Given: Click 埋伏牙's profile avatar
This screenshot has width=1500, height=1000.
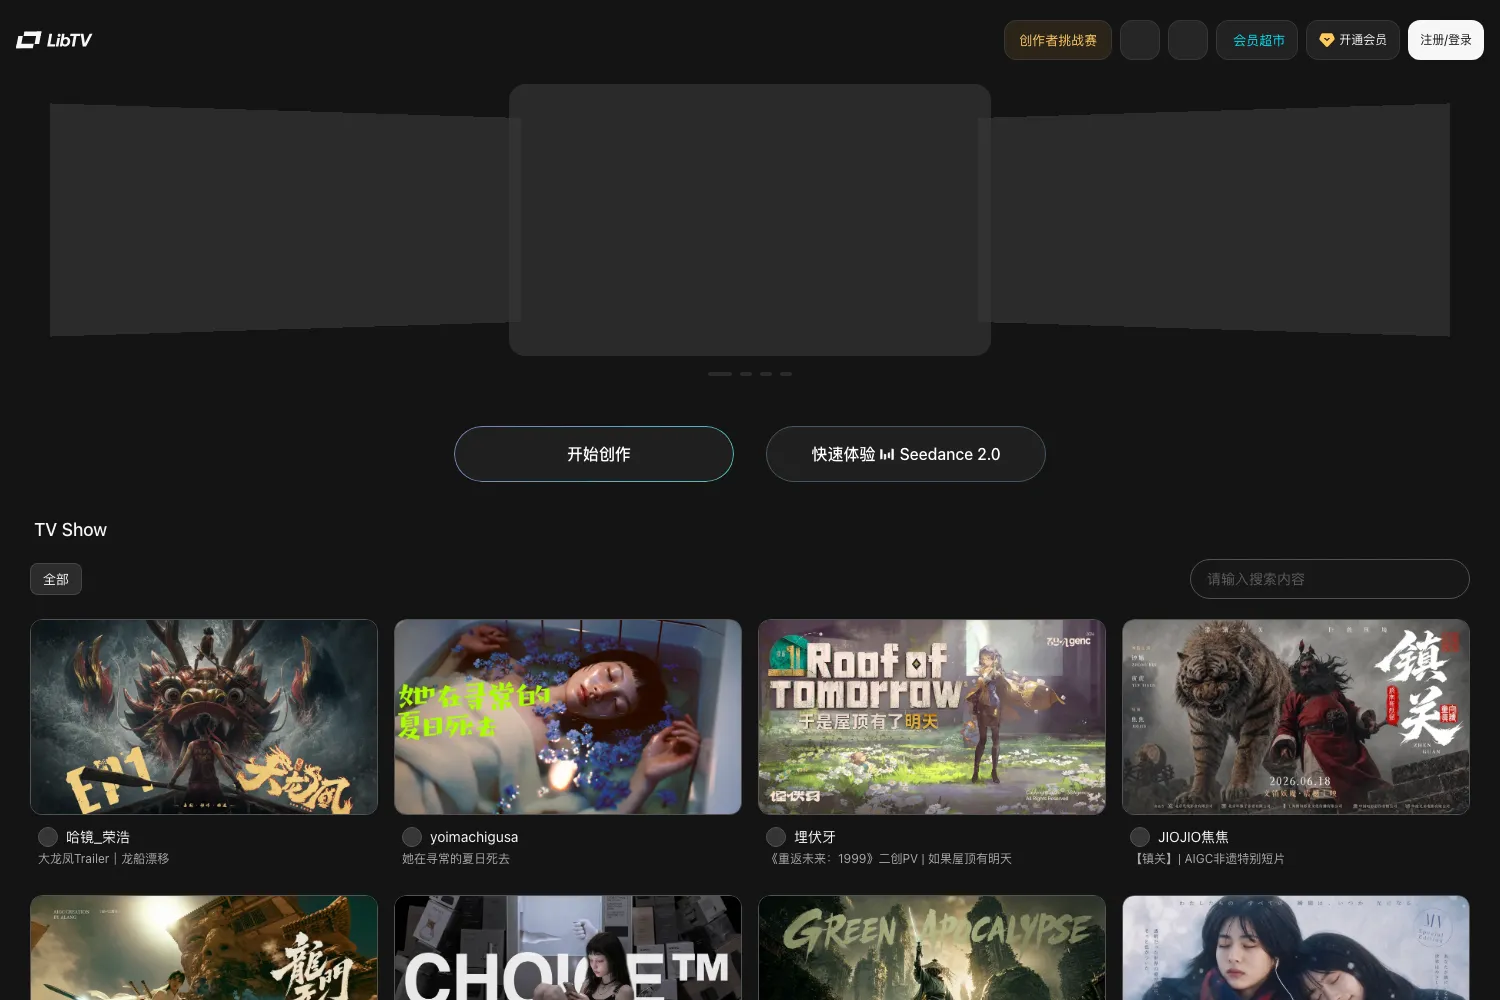Looking at the screenshot, I should pos(776,837).
